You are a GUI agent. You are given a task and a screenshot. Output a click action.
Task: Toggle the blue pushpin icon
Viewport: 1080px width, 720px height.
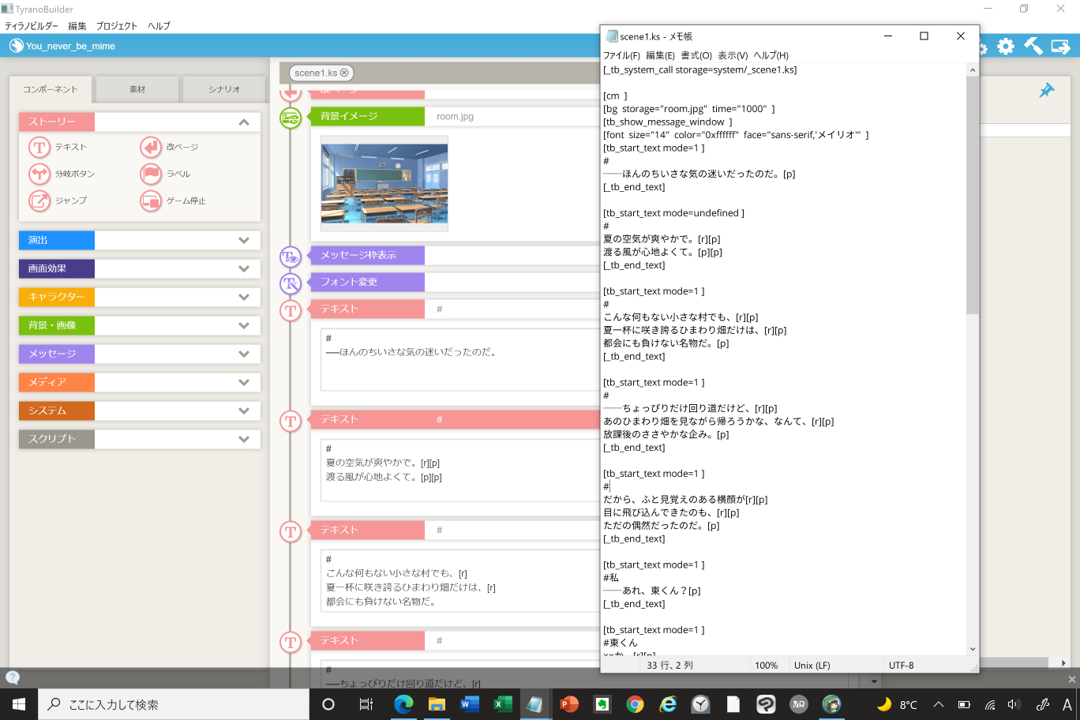1046,91
